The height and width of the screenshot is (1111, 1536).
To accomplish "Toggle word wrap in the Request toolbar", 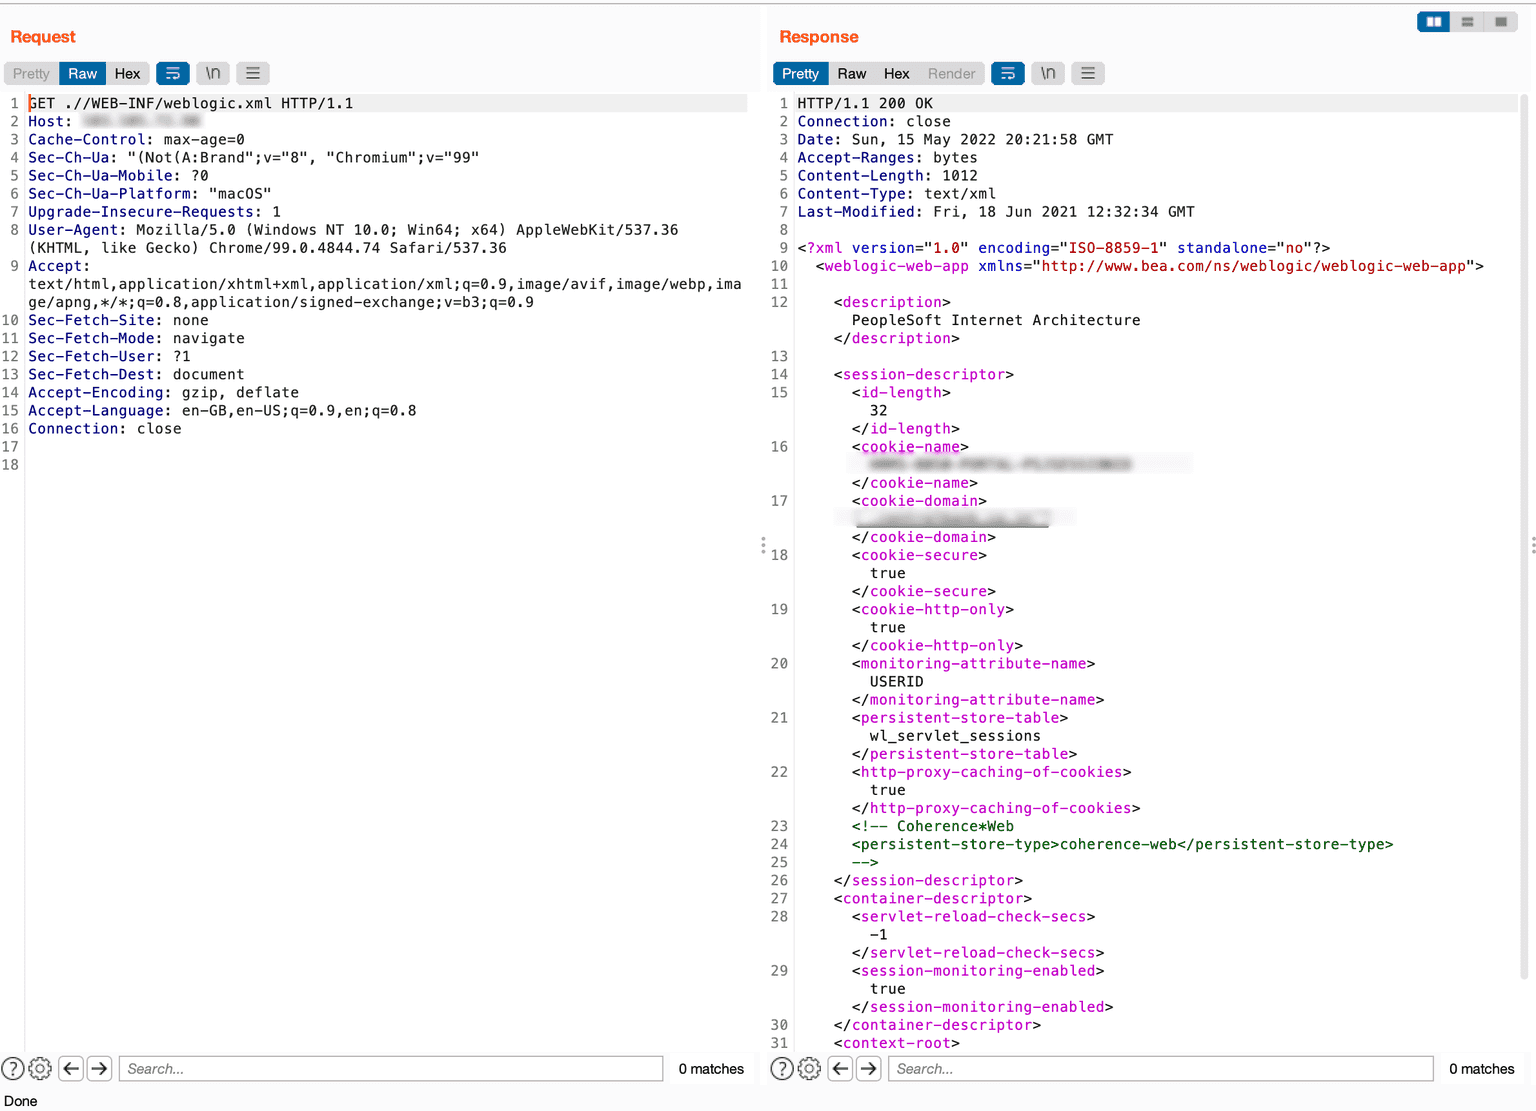I will click(172, 73).
